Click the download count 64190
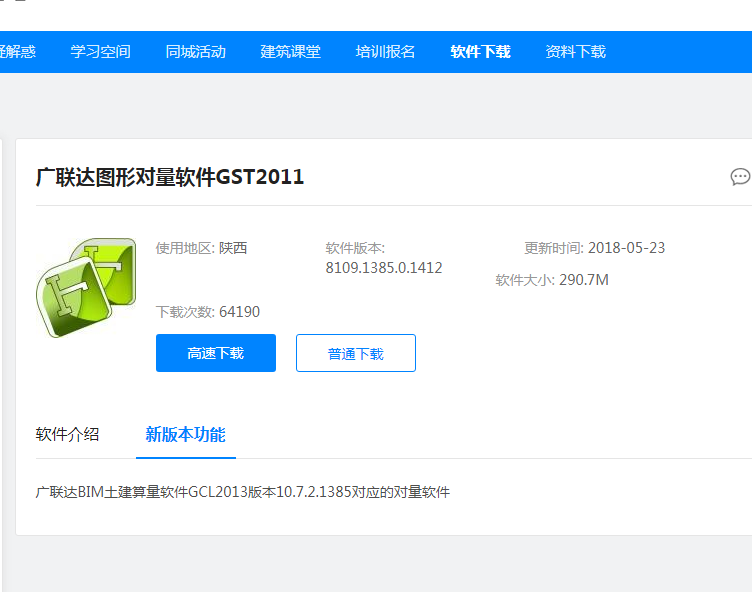Screen dimensions: 752x592 click(x=239, y=312)
